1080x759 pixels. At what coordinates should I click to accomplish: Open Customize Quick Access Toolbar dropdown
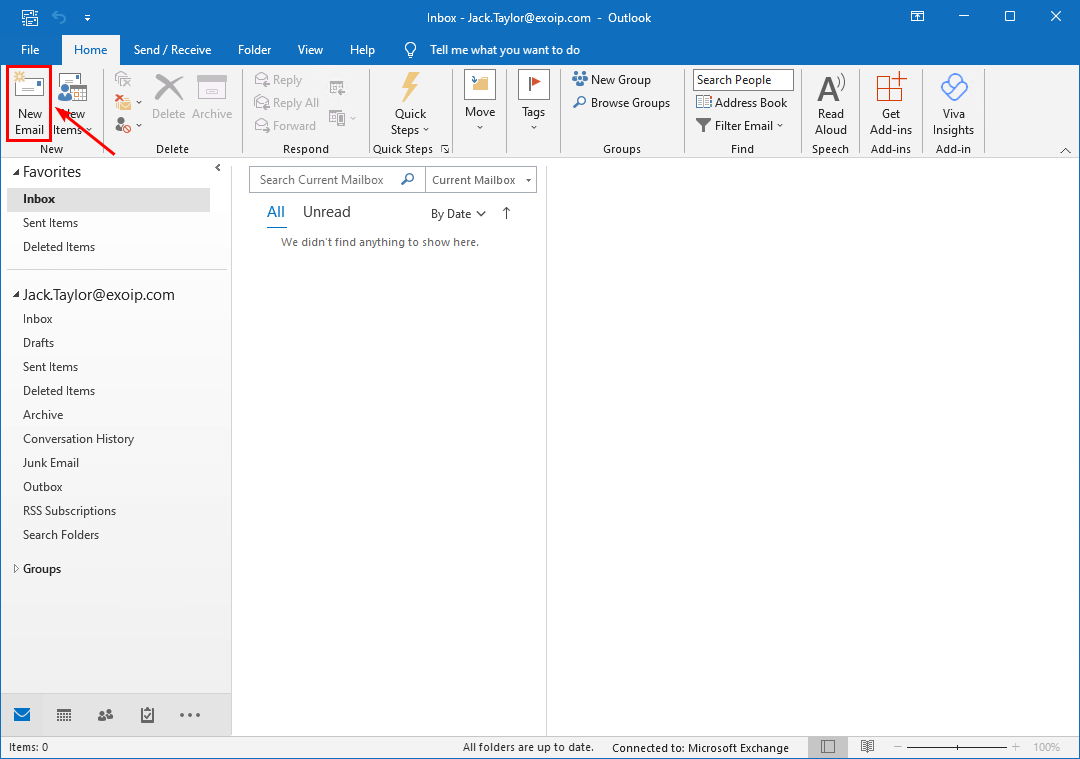[87, 18]
